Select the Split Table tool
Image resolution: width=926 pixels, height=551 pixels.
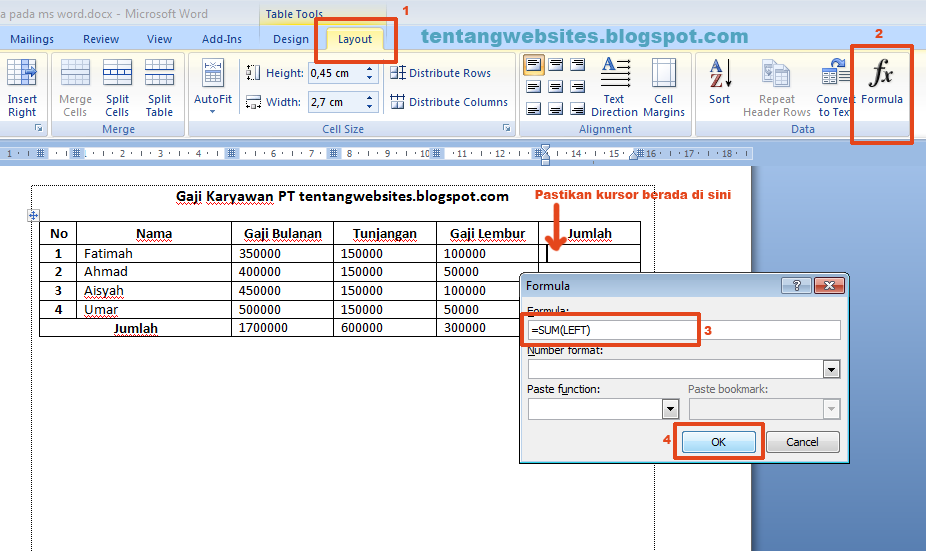point(159,88)
